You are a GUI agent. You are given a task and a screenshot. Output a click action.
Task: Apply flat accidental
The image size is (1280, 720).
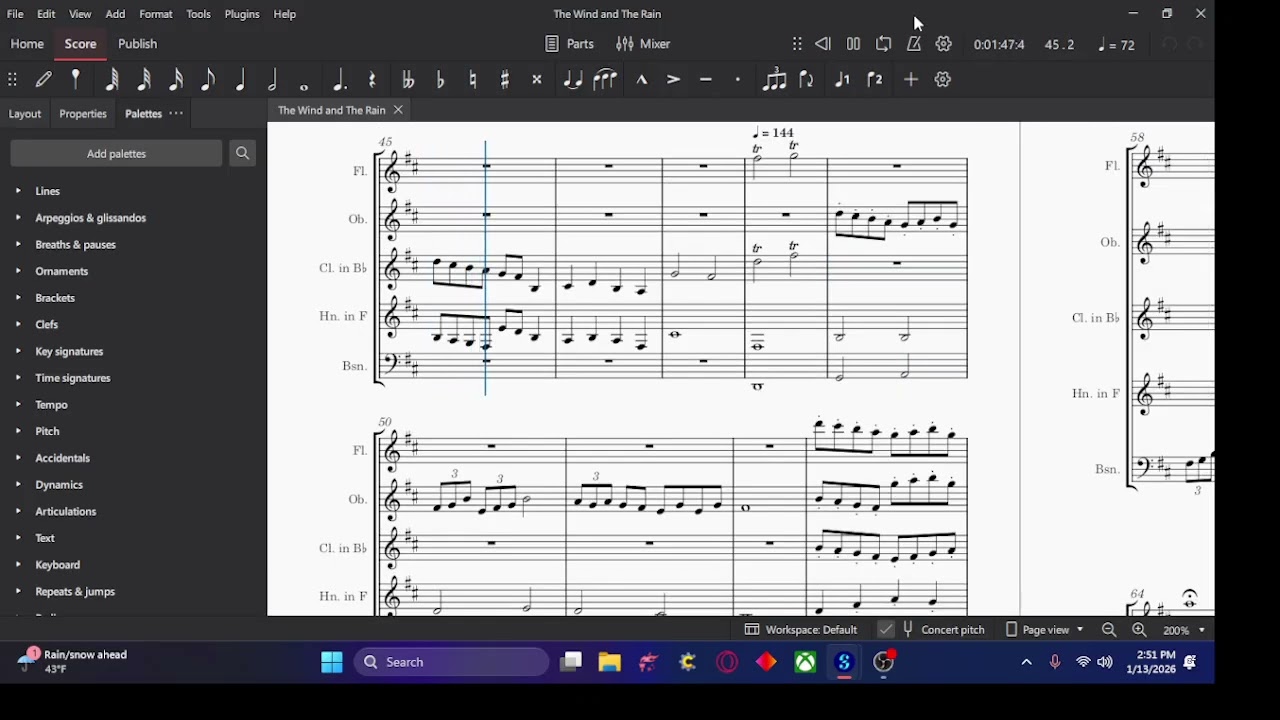tap(440, 79)
